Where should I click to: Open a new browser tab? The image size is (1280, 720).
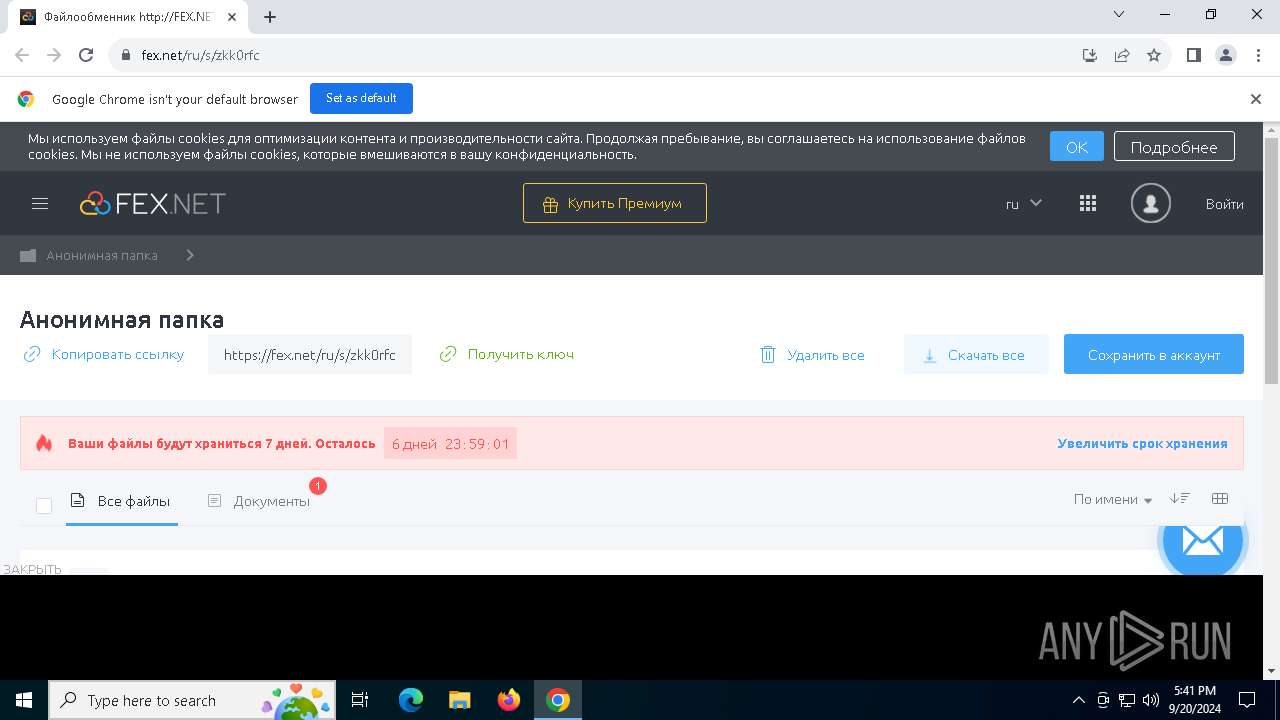tap(270, 16)
